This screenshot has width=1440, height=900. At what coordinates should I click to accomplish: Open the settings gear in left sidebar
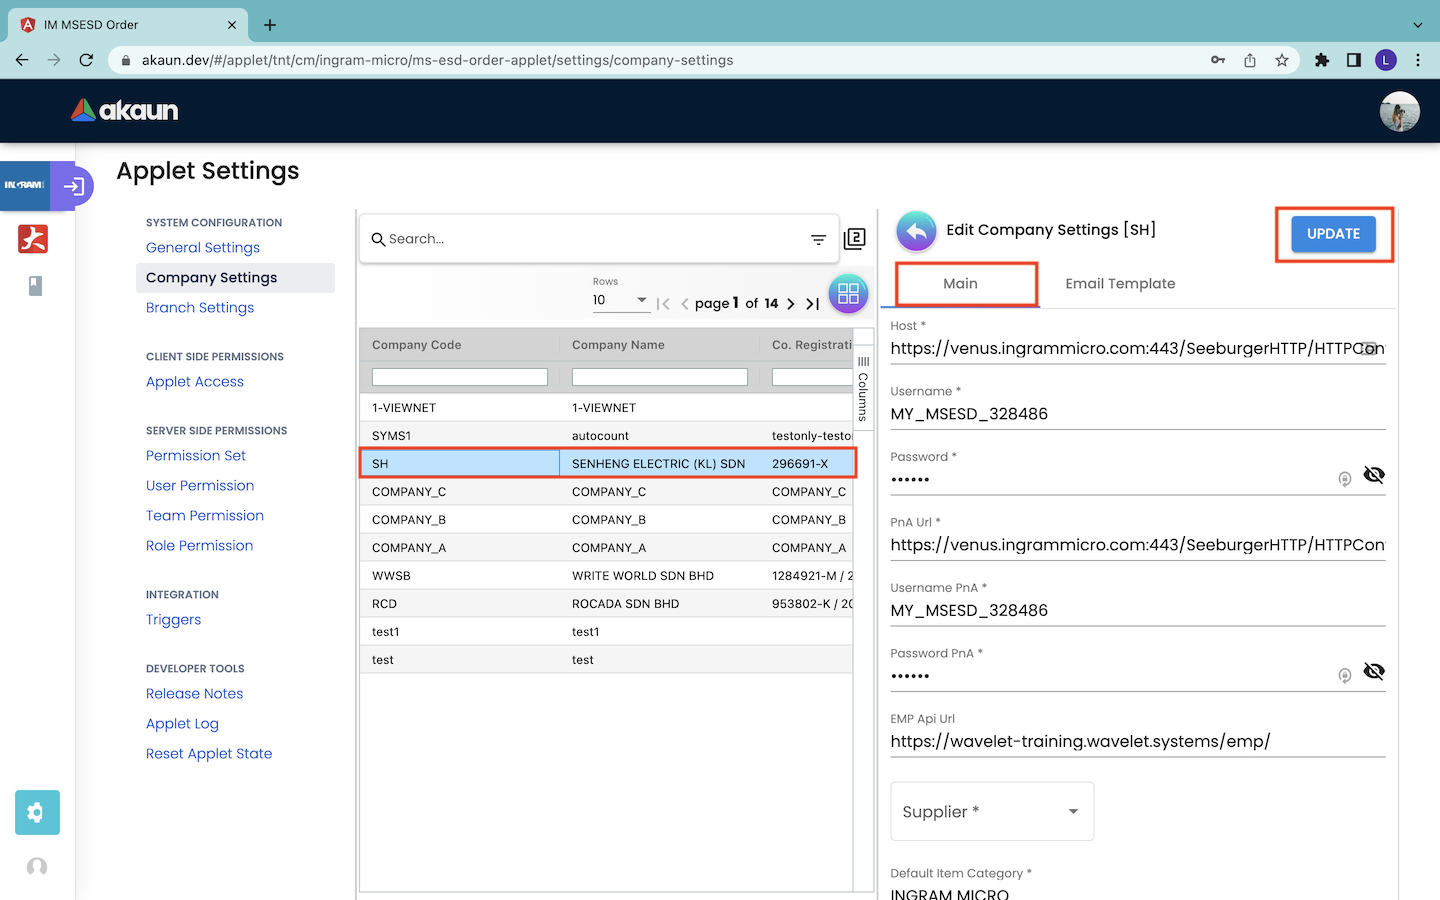click(37, 812)
